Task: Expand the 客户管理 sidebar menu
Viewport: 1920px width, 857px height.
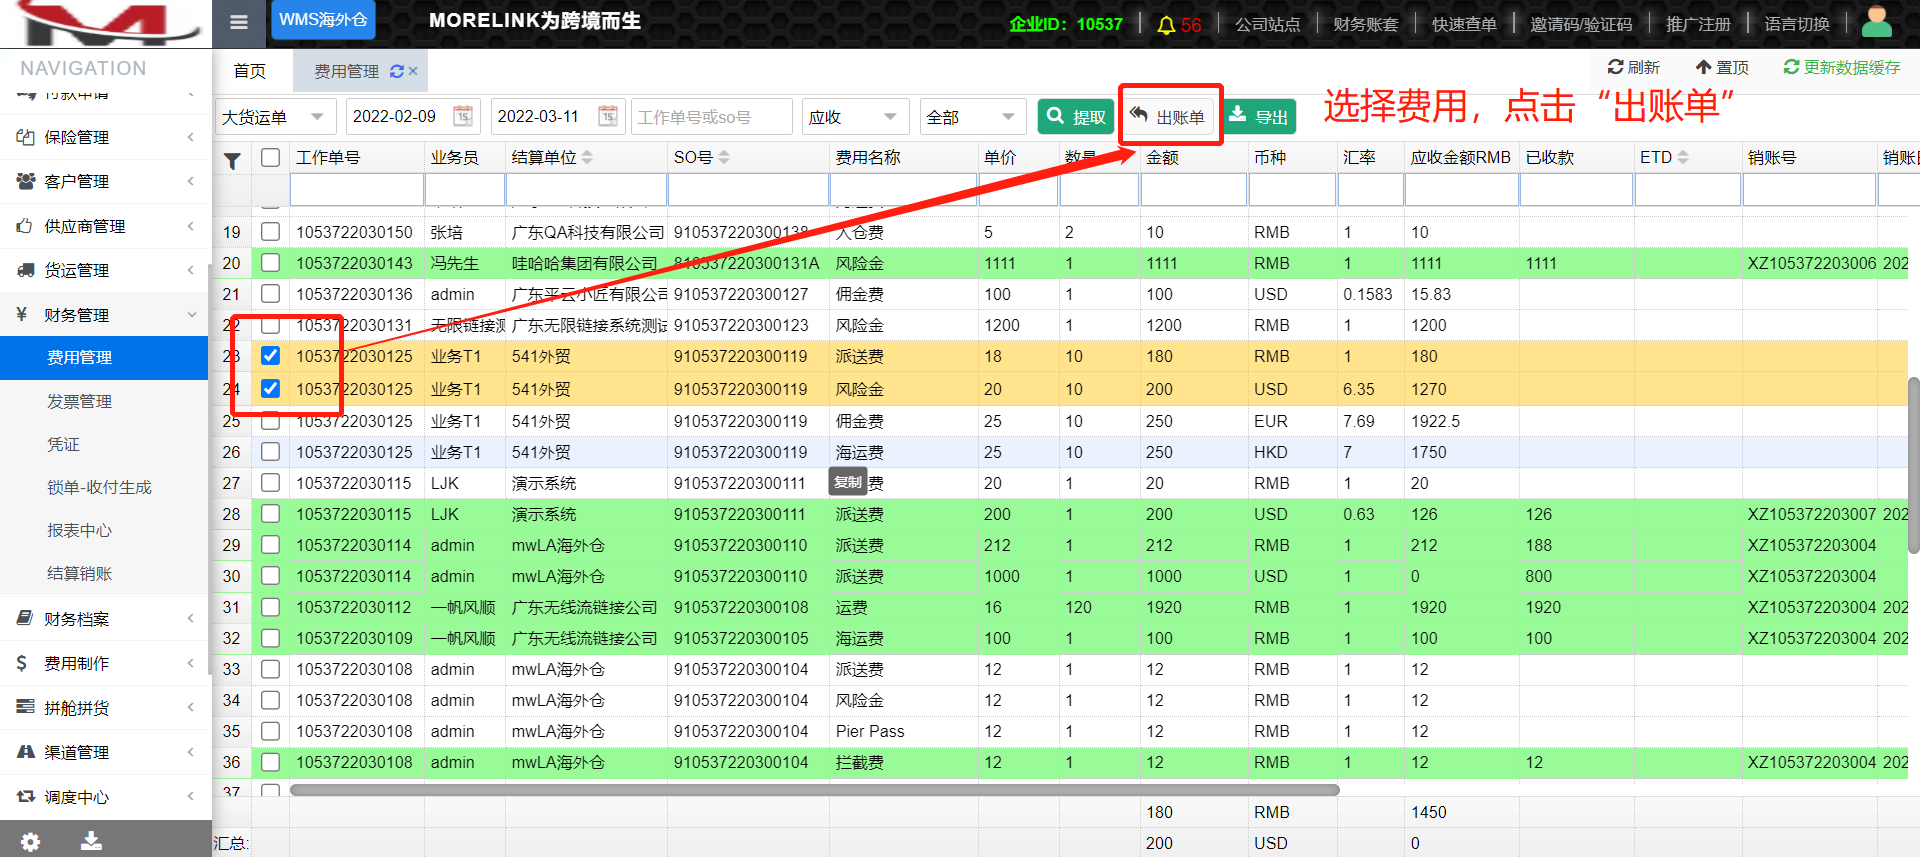Action: point(105,181)
